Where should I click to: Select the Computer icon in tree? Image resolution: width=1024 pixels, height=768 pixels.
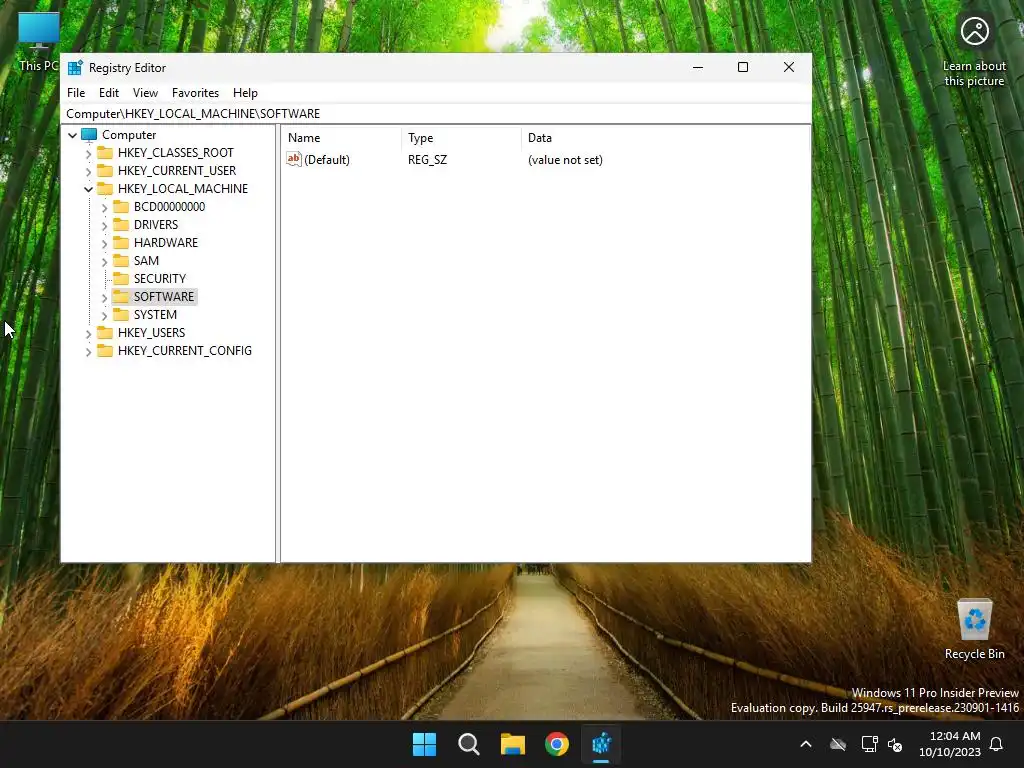[x=89, y=135]
